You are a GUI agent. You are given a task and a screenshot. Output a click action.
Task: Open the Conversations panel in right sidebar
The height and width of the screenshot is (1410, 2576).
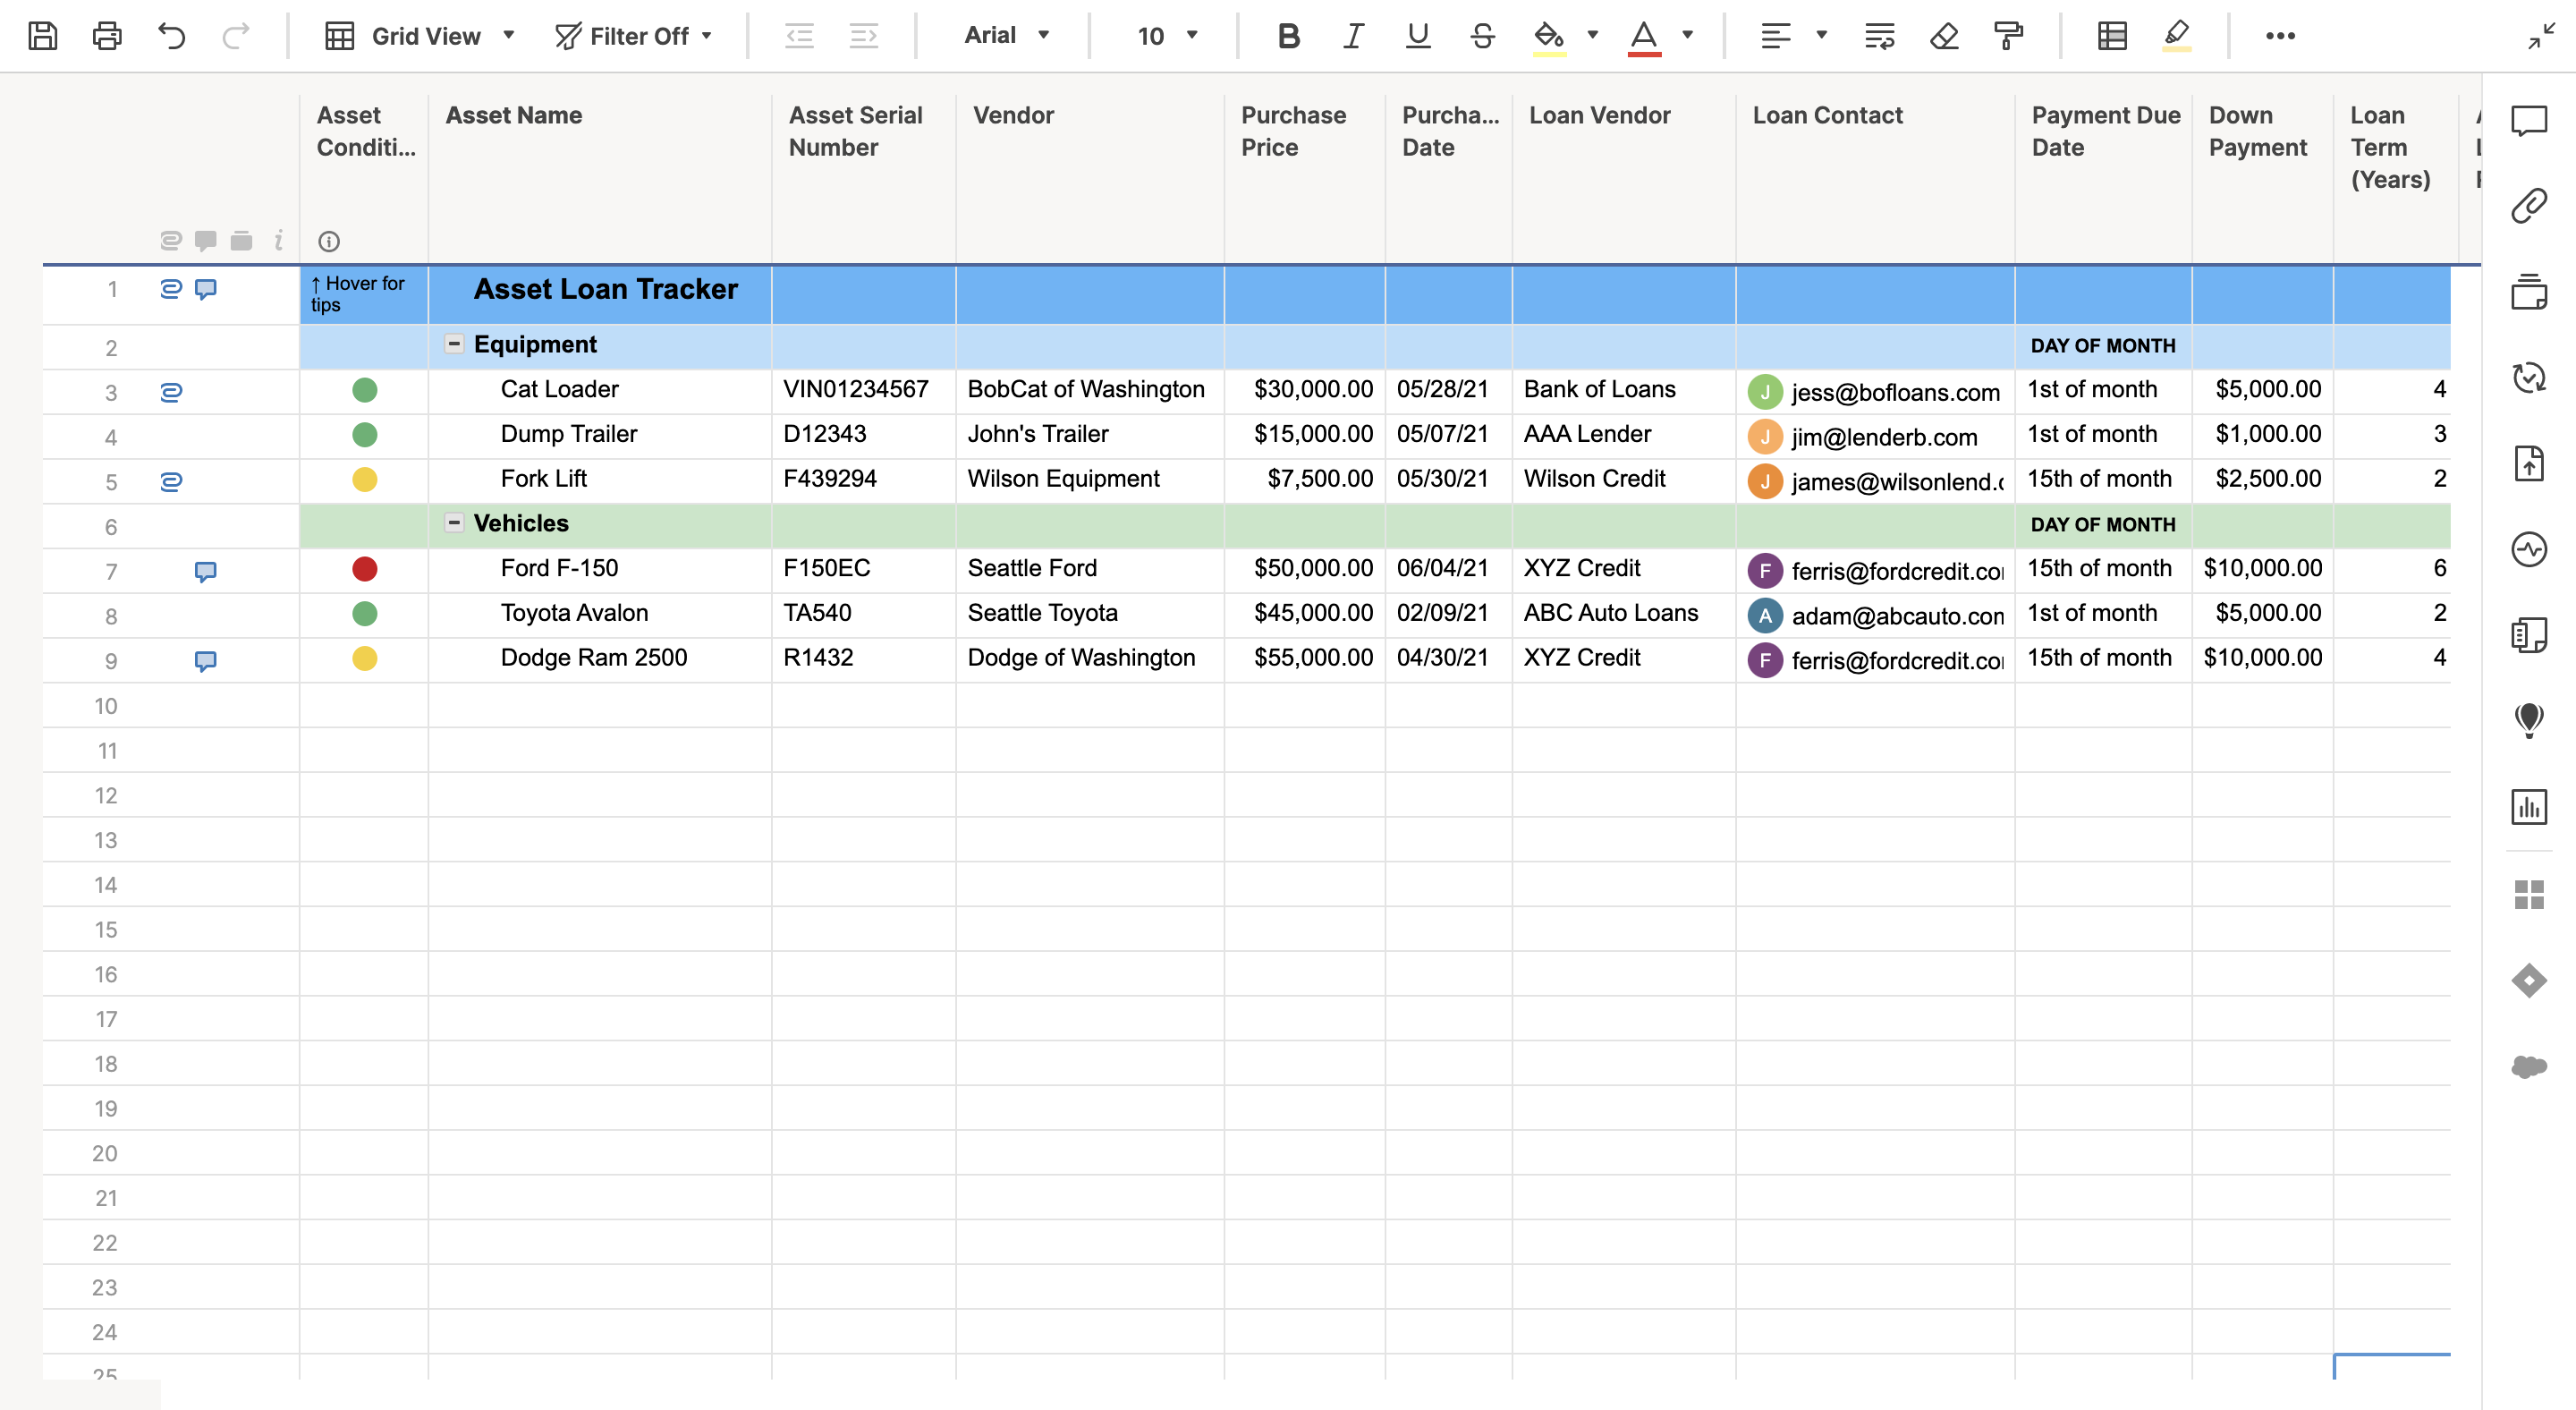2528,121
